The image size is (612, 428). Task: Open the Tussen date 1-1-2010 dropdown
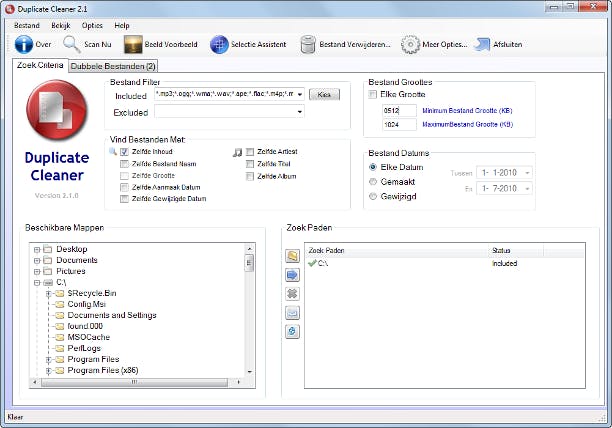(x=527, y=173)
